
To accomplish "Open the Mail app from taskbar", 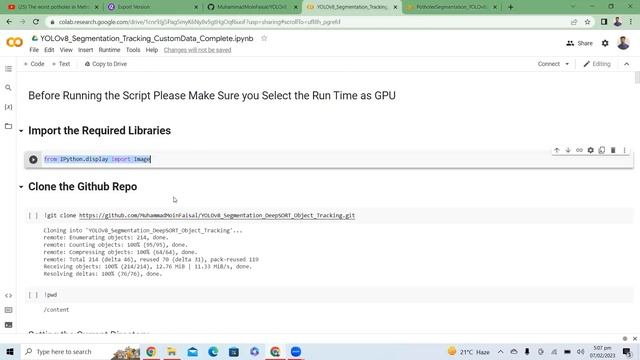I will (193, 351).
